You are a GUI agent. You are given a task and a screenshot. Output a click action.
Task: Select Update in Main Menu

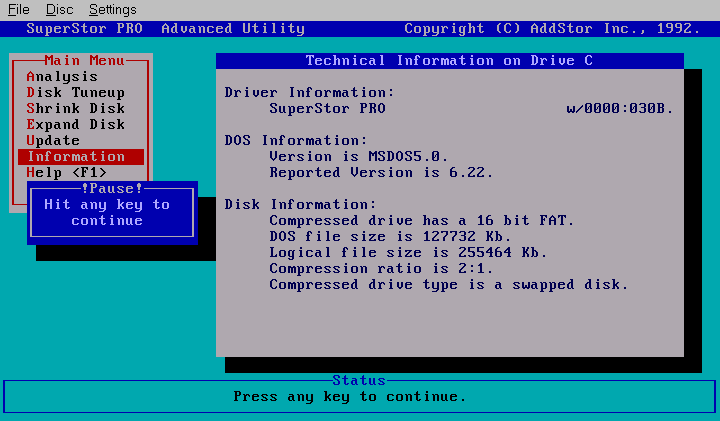pyautogui.click(x=53, y=140)
